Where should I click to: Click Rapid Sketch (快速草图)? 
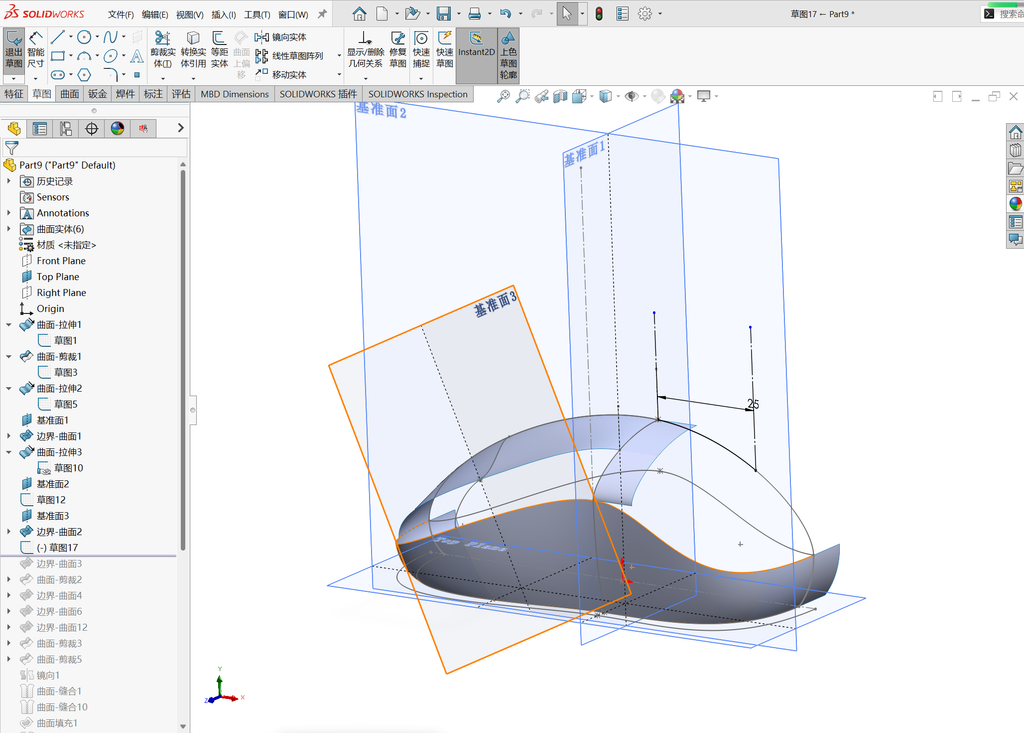pyautogui.click(x=445, y=50)
